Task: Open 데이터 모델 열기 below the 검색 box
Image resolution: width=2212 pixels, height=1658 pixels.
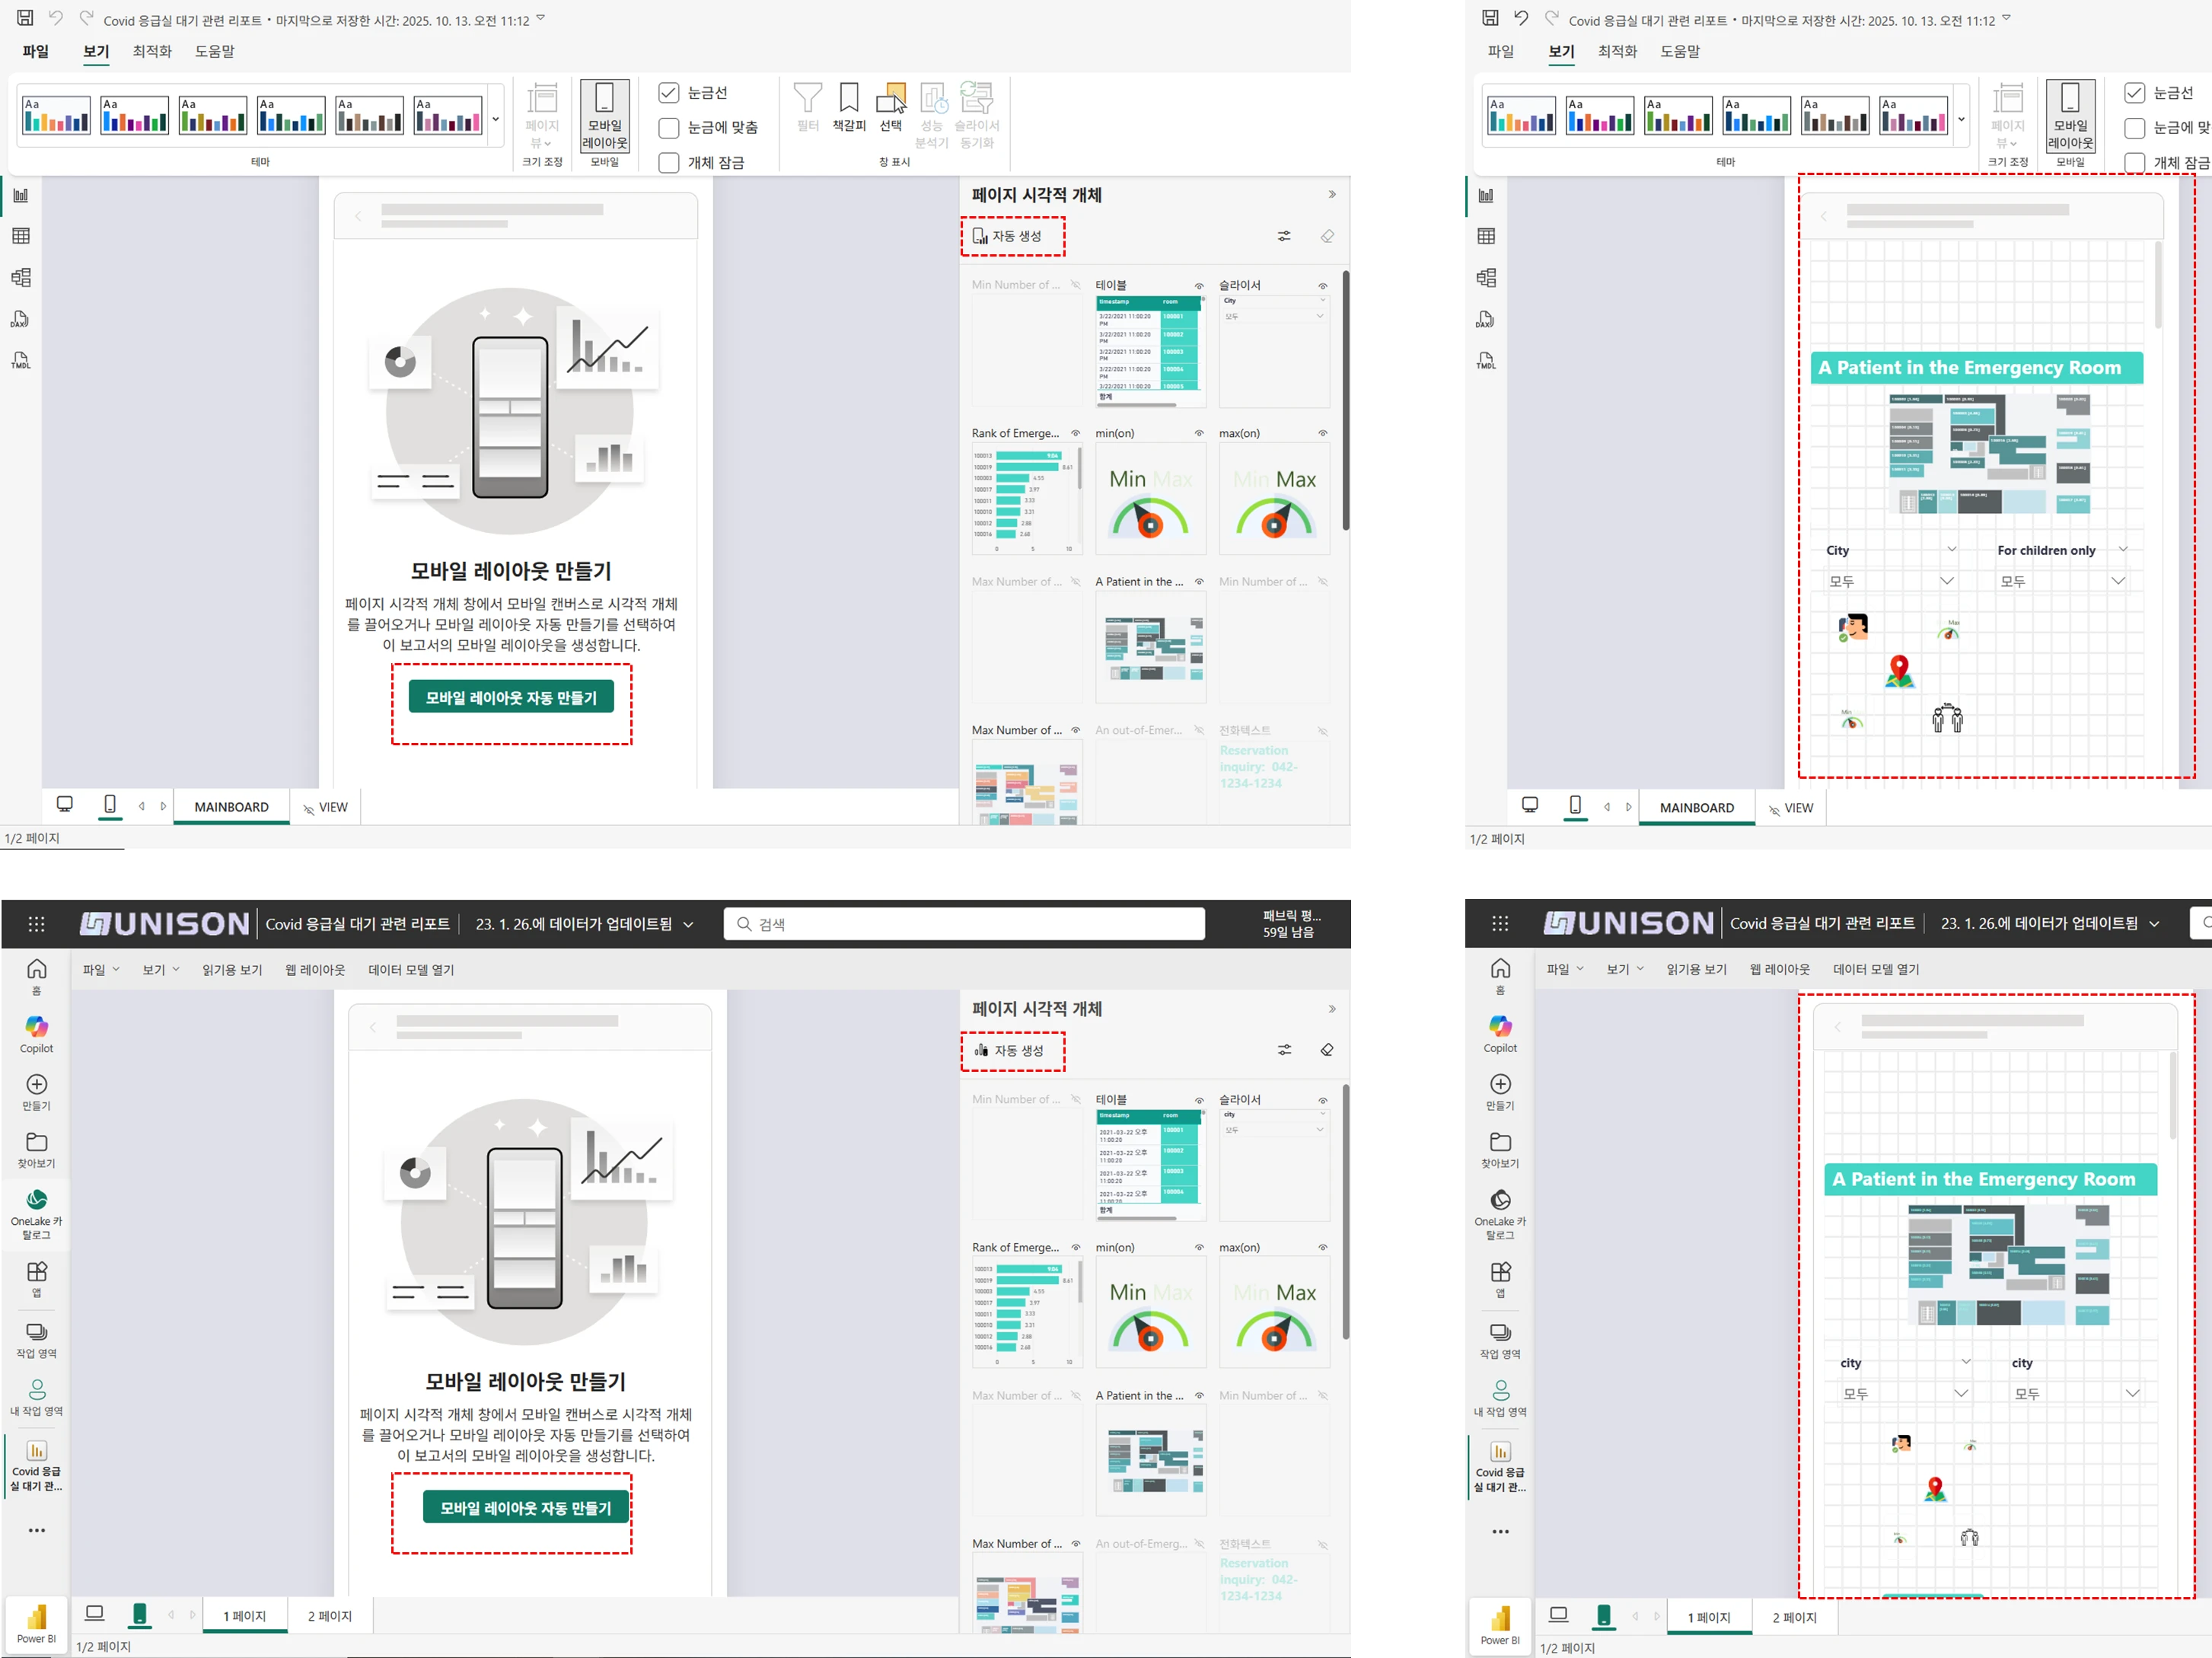Action: (x=411, y=970)
